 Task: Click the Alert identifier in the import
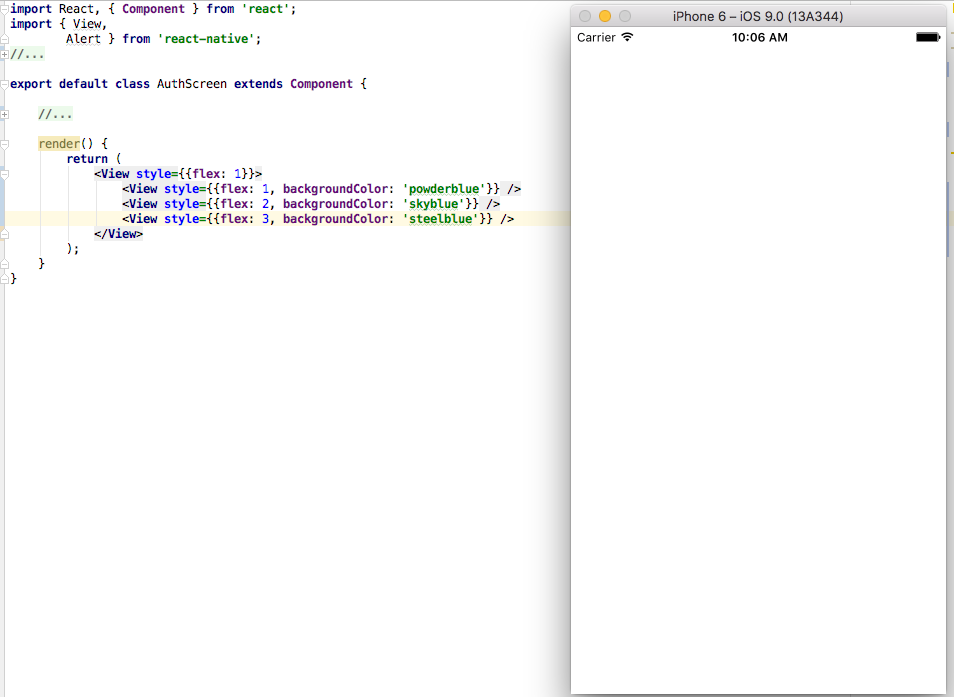tap(83, 39)
